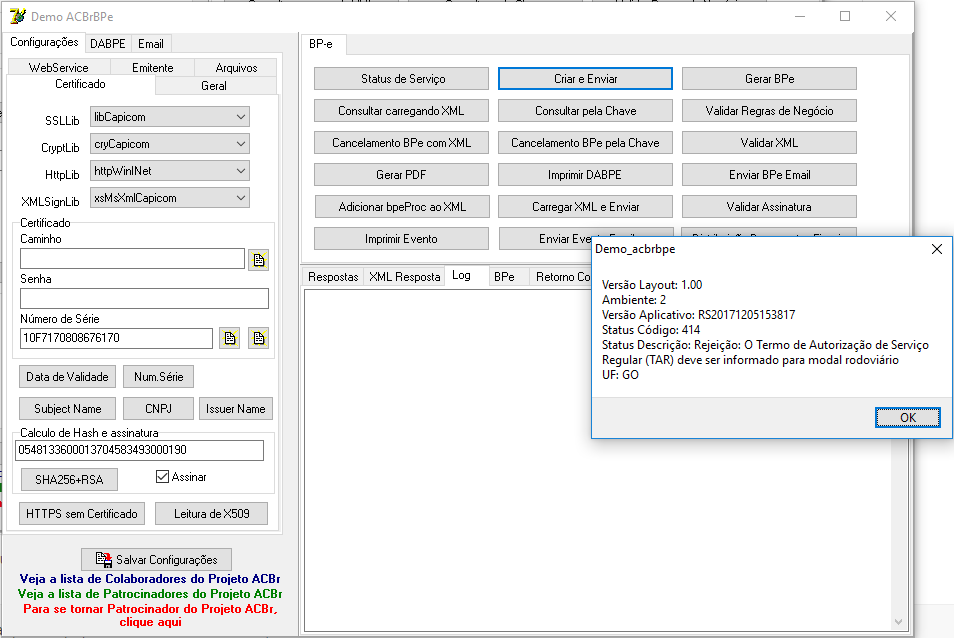
Task: Focus the Senha password field
Action: point(144,299)
